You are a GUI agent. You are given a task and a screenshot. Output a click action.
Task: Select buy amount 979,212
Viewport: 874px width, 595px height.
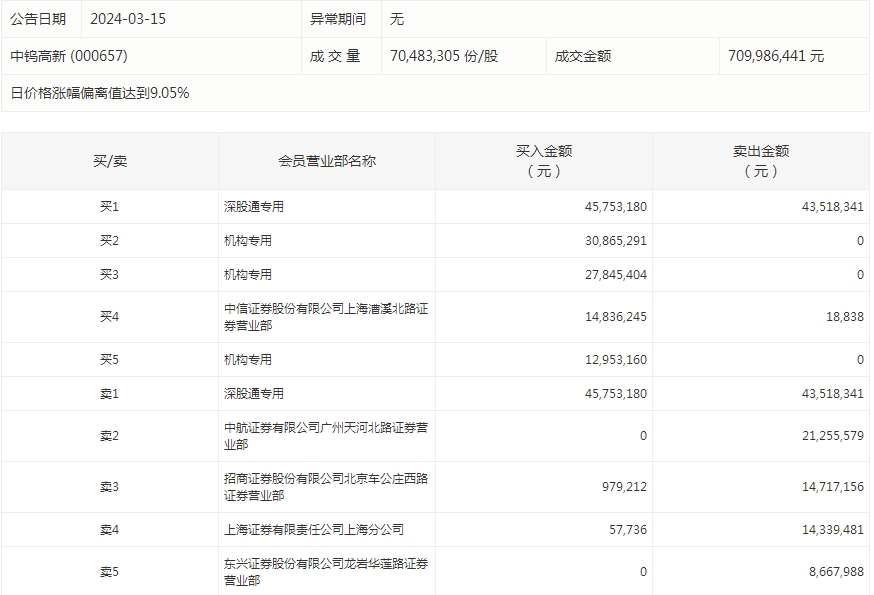tap(624, 487)
